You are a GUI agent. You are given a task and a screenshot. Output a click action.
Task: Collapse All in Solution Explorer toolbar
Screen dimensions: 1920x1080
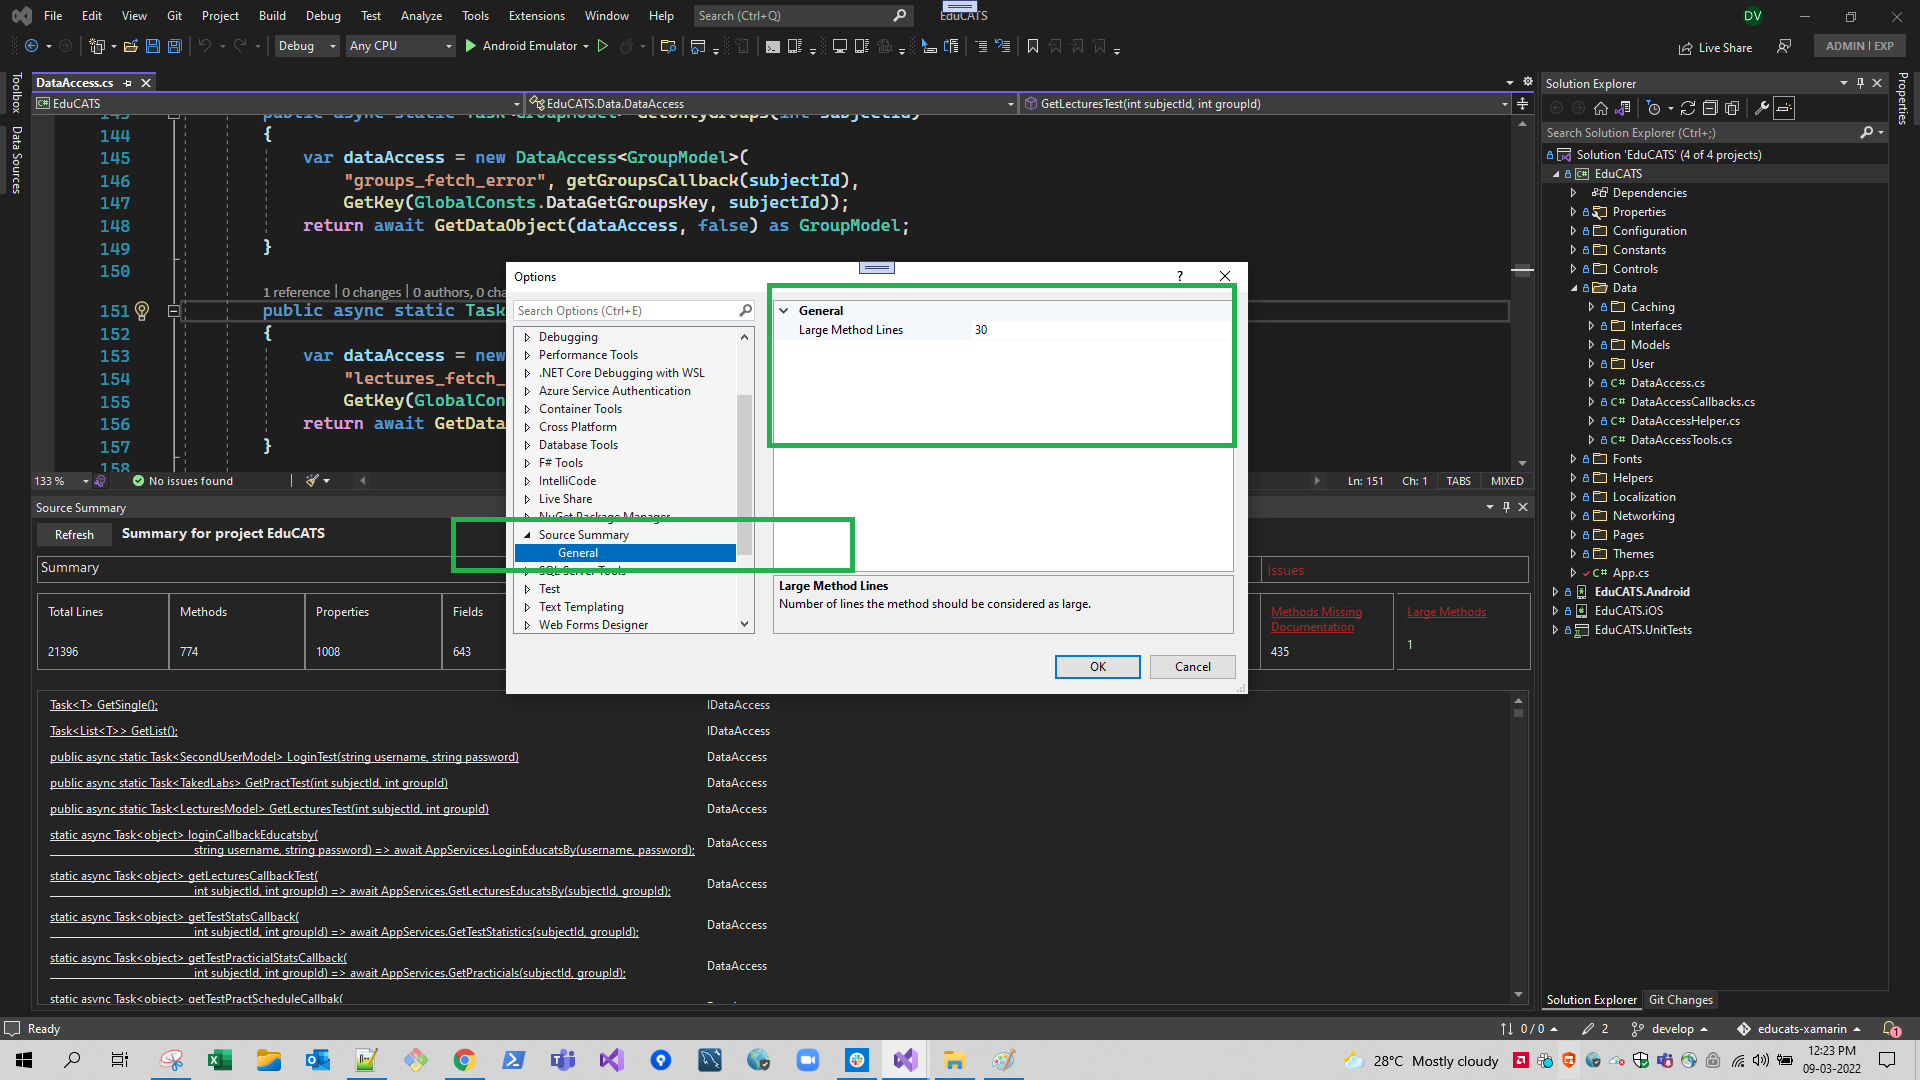click(1710, 108)
